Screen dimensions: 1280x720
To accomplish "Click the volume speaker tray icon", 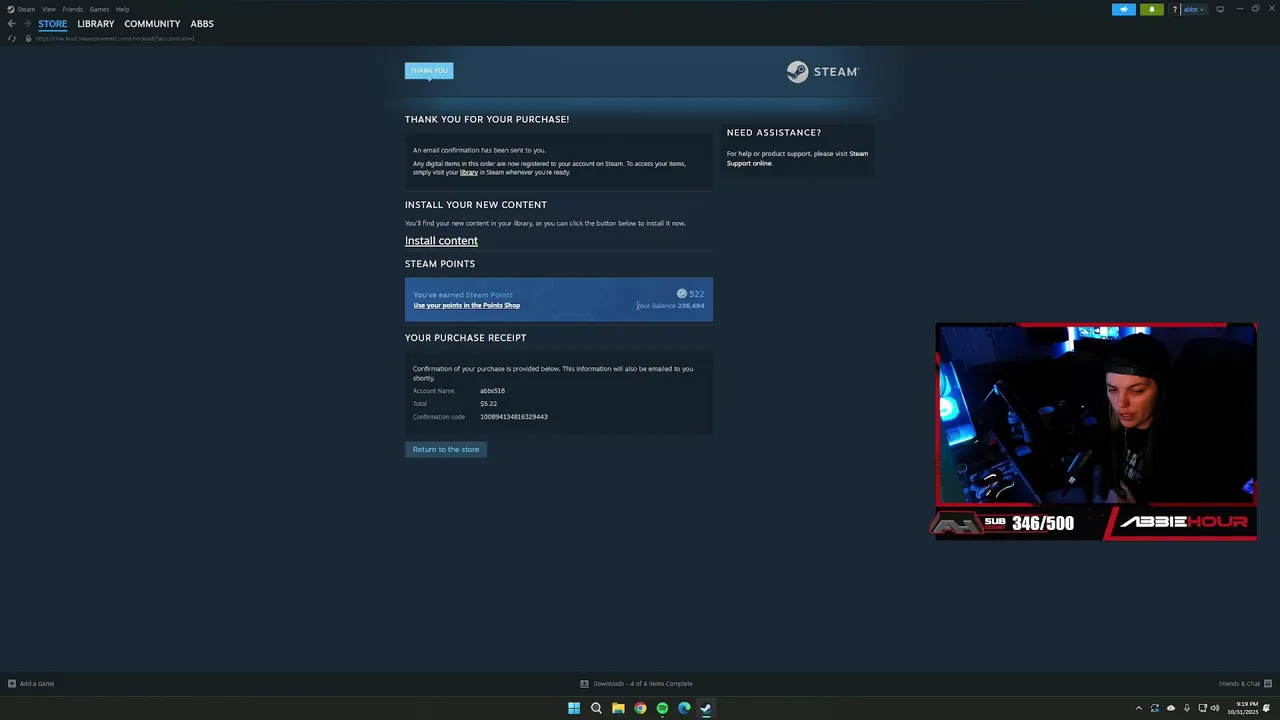I will click(x=1215, y=708).
